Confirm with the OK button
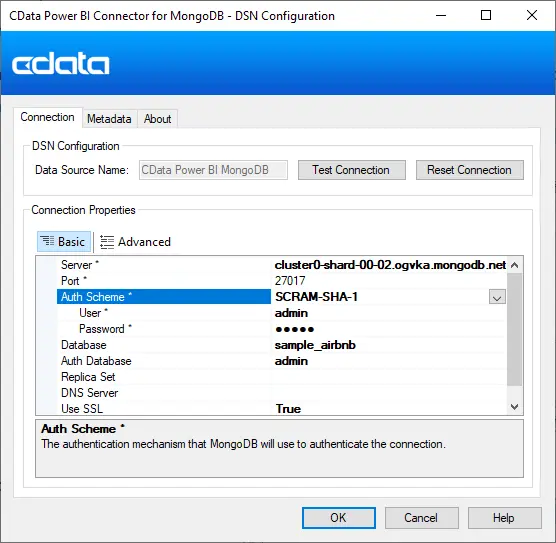This screenshot has width=556, height=543. point(339,518)
